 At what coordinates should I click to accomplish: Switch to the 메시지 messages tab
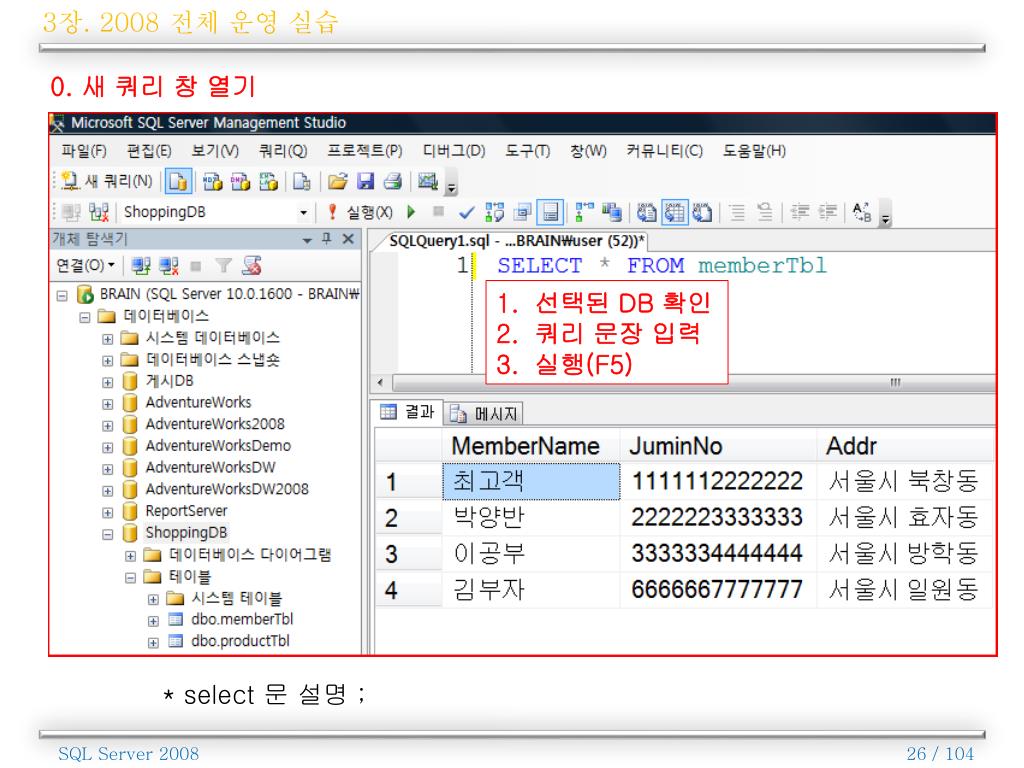coord(484,413)
